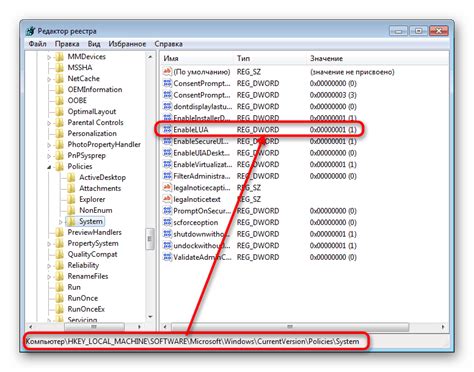474x372 pixels.
Task: Select the EnableLUA value name
Action: (191, 130)
